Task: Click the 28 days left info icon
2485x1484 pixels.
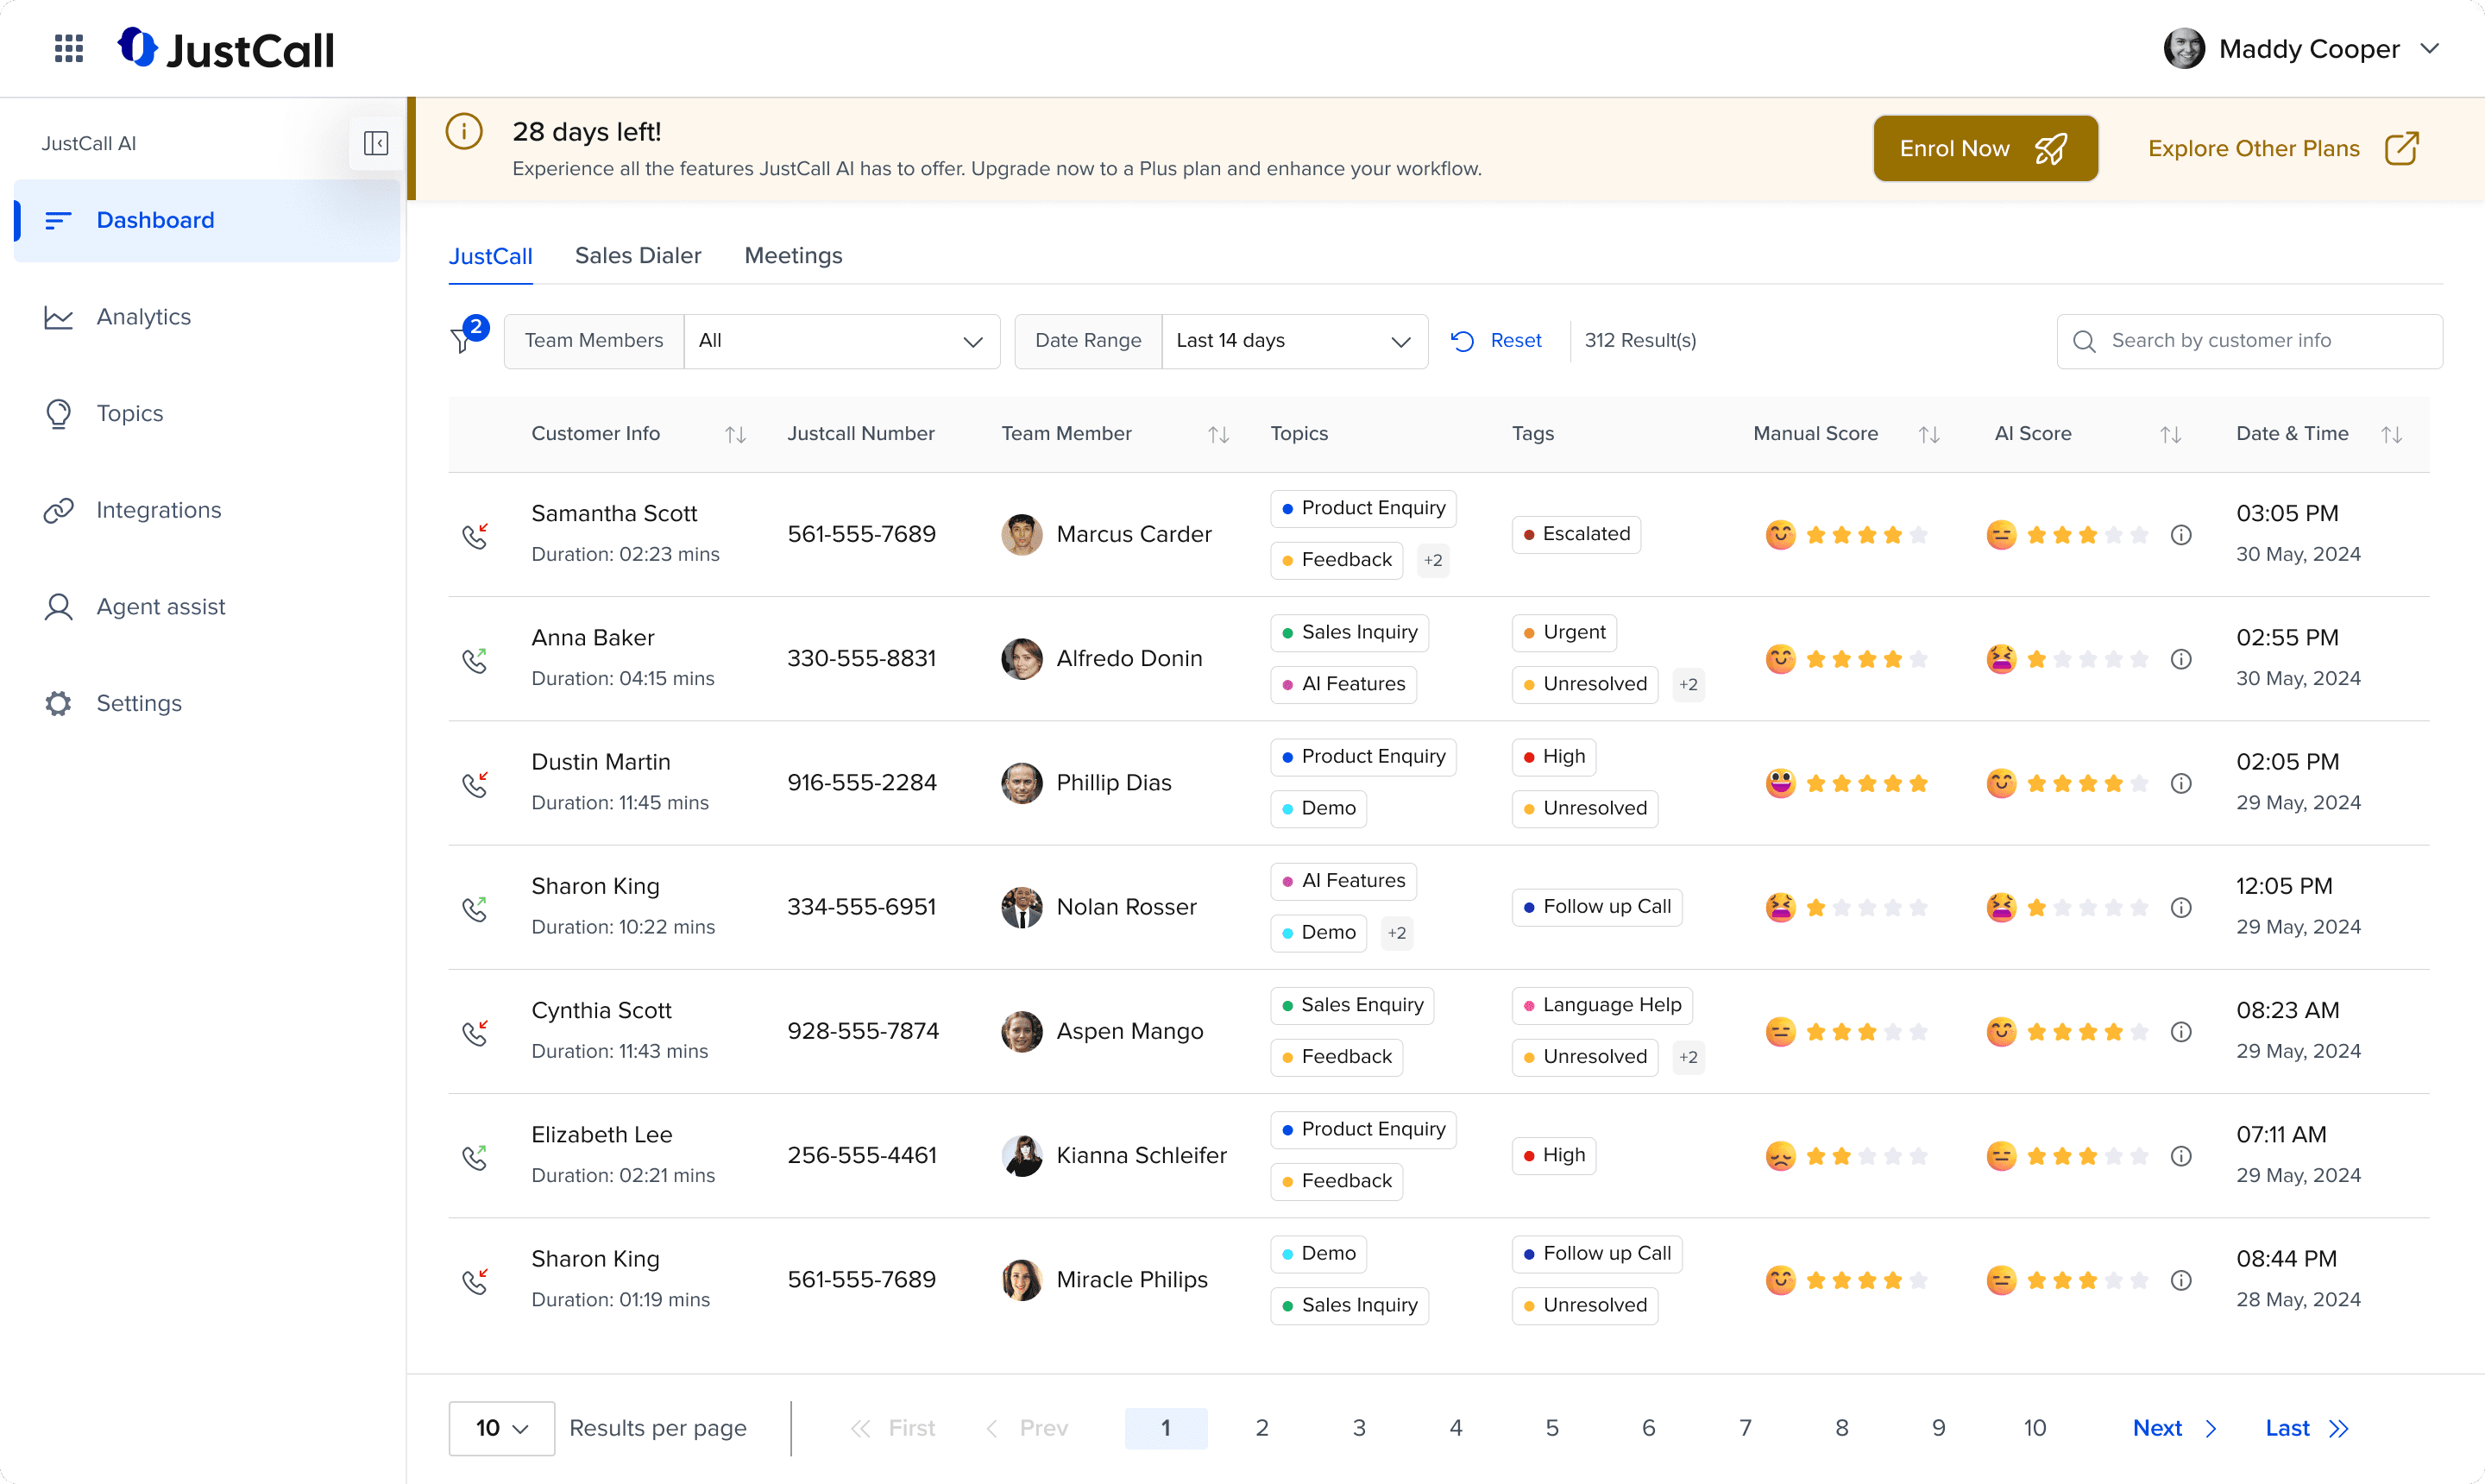Action: [x=464, y=131]
